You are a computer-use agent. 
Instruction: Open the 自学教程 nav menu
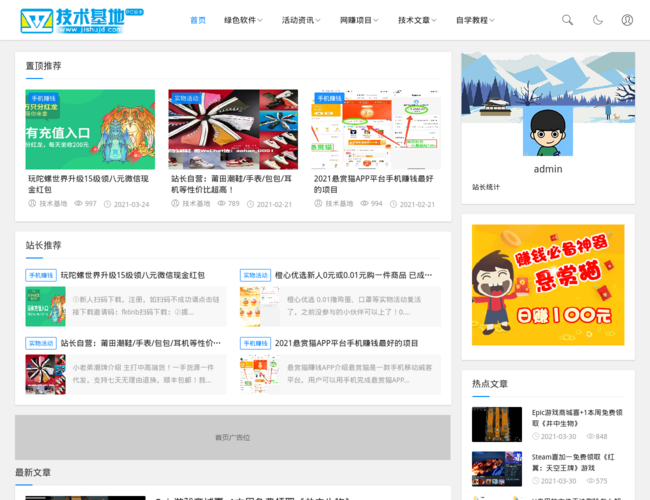pyautogui.click(x=475, y=20)
